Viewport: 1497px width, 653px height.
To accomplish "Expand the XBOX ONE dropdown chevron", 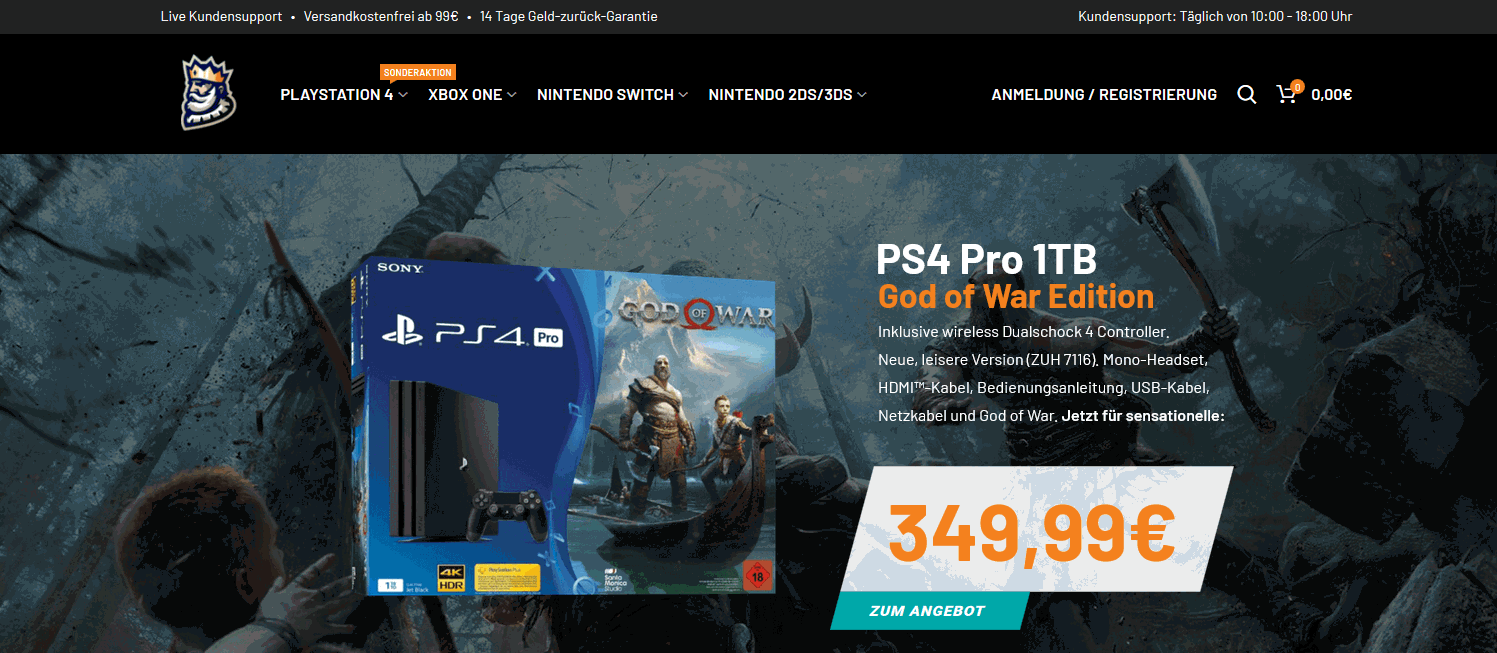I will point(511,95).
